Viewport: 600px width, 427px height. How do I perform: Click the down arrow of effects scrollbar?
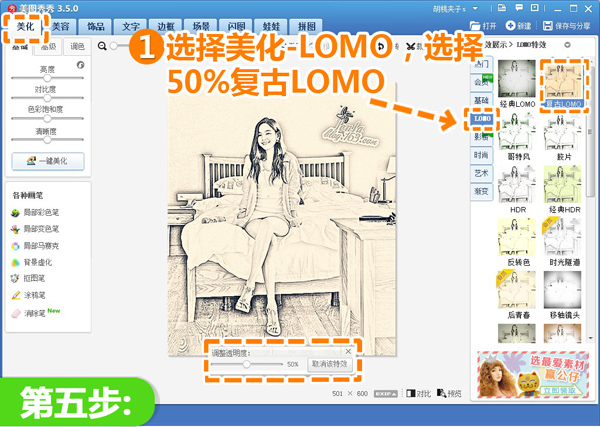click(x=591, y=338)
